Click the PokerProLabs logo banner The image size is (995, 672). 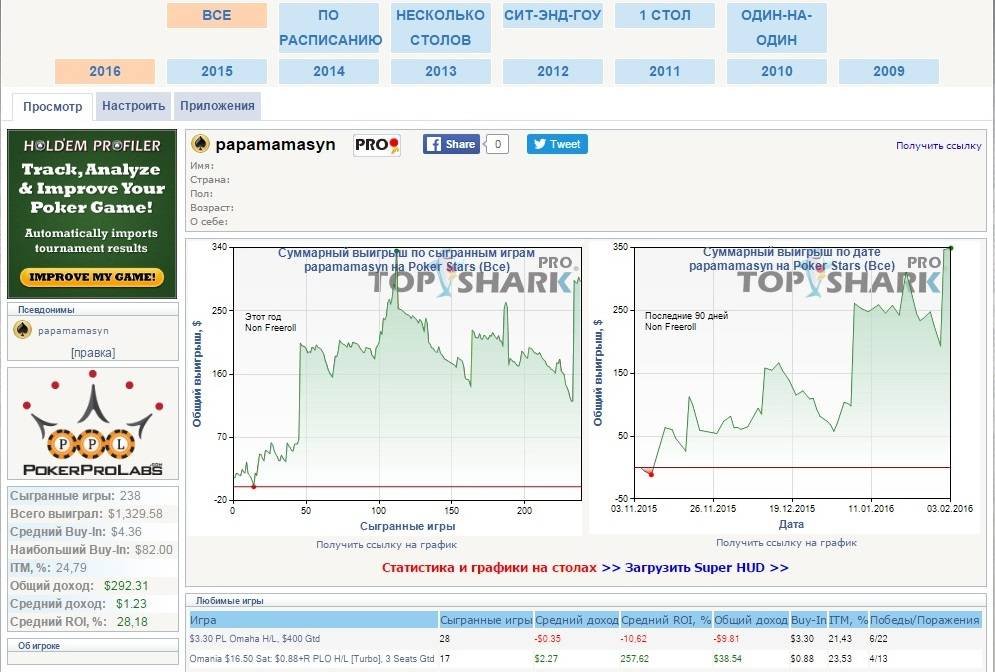92,424
